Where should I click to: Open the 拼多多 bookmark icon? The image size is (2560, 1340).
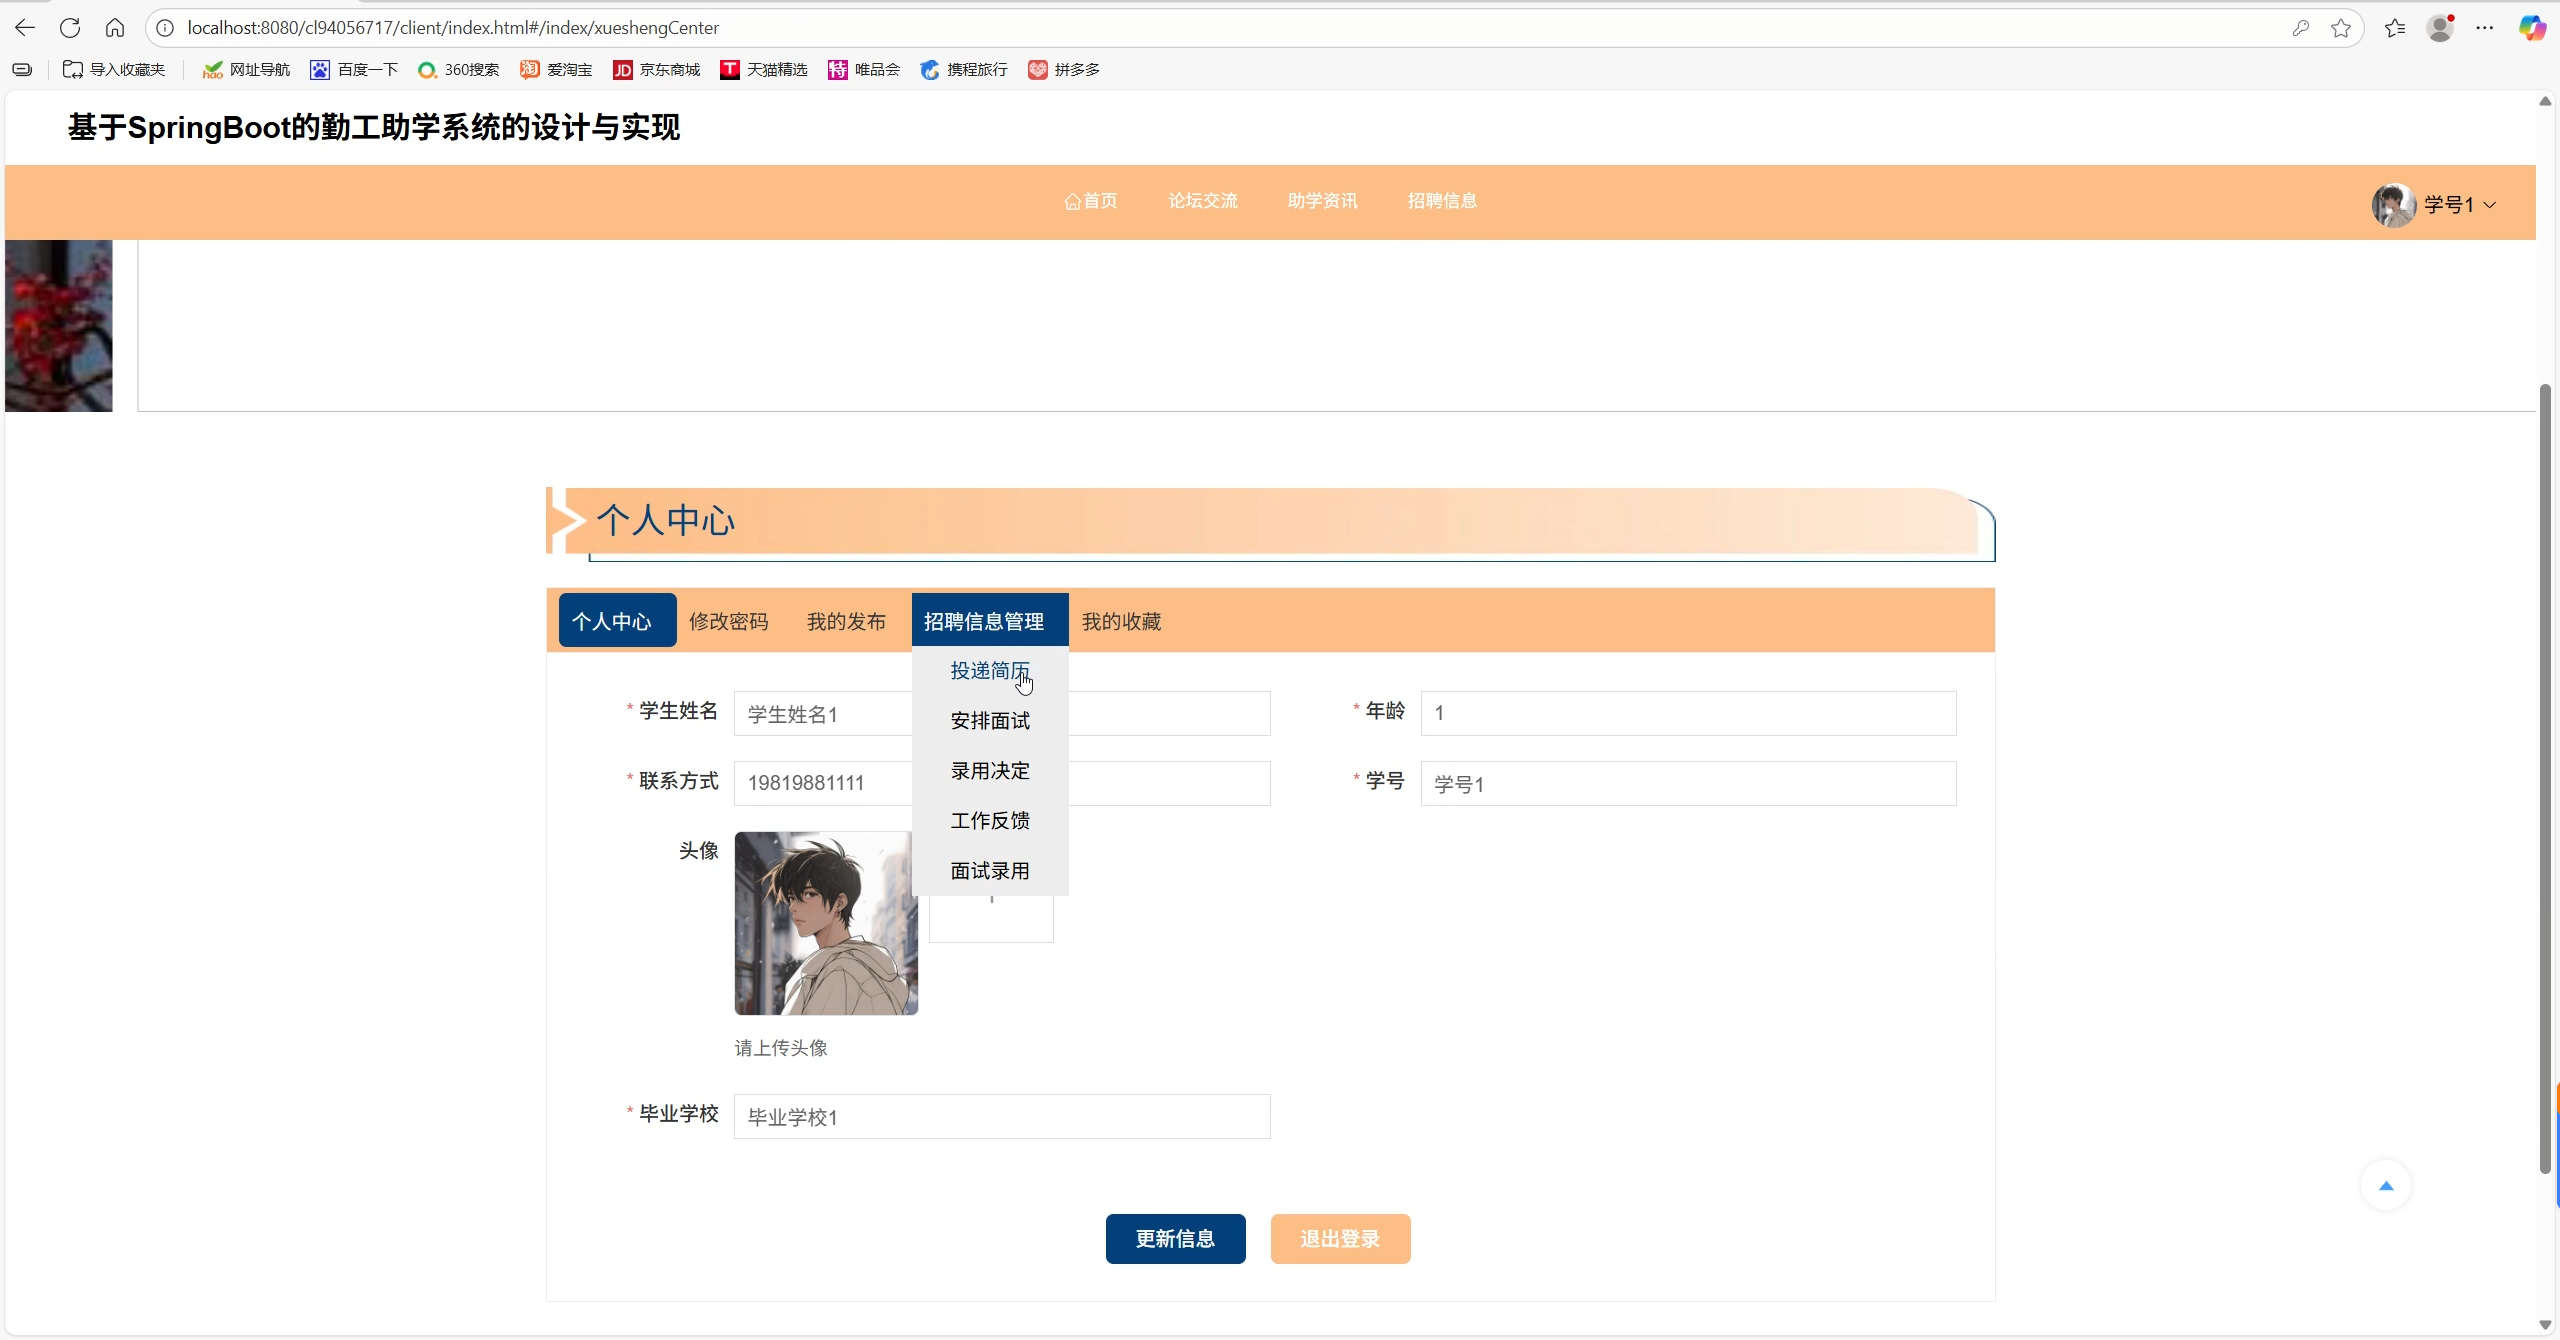point(1037,70)
